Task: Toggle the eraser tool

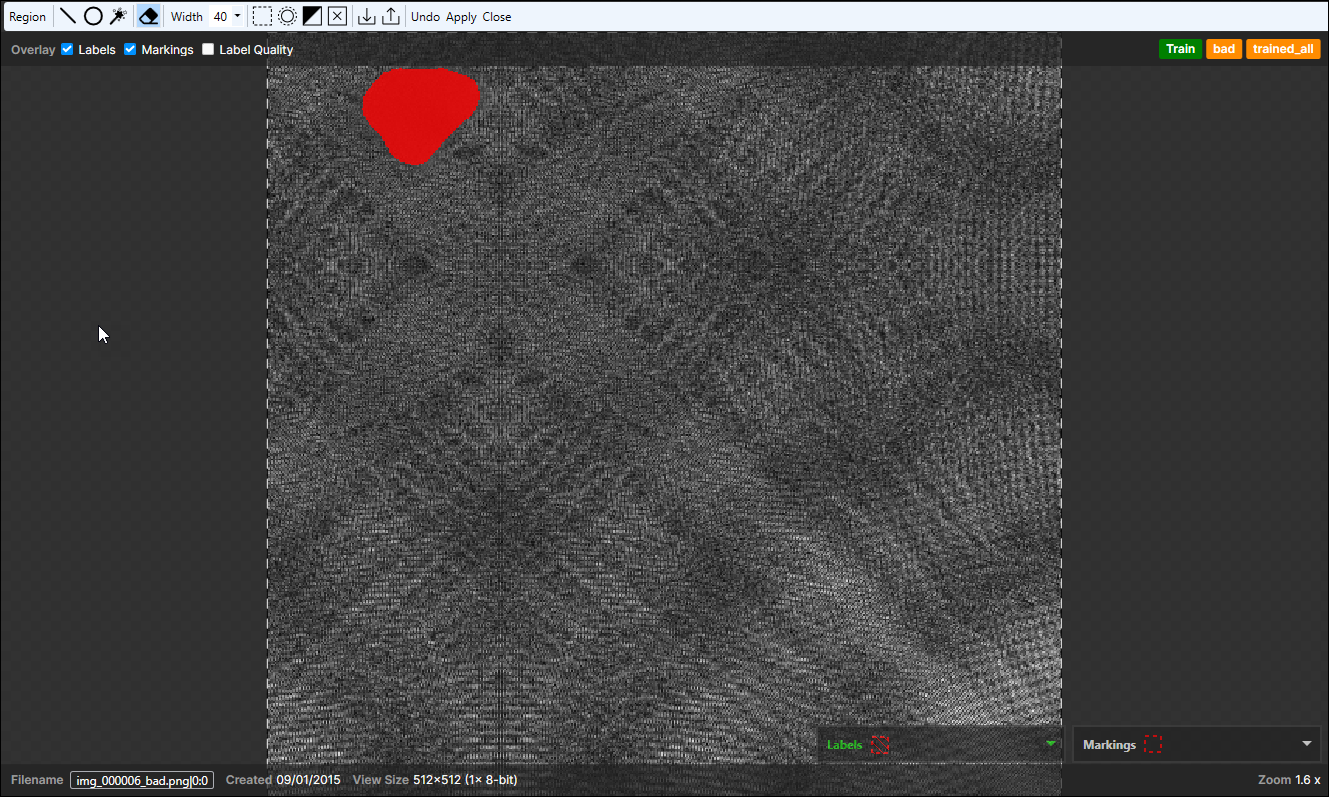Action: pos(148,16)
